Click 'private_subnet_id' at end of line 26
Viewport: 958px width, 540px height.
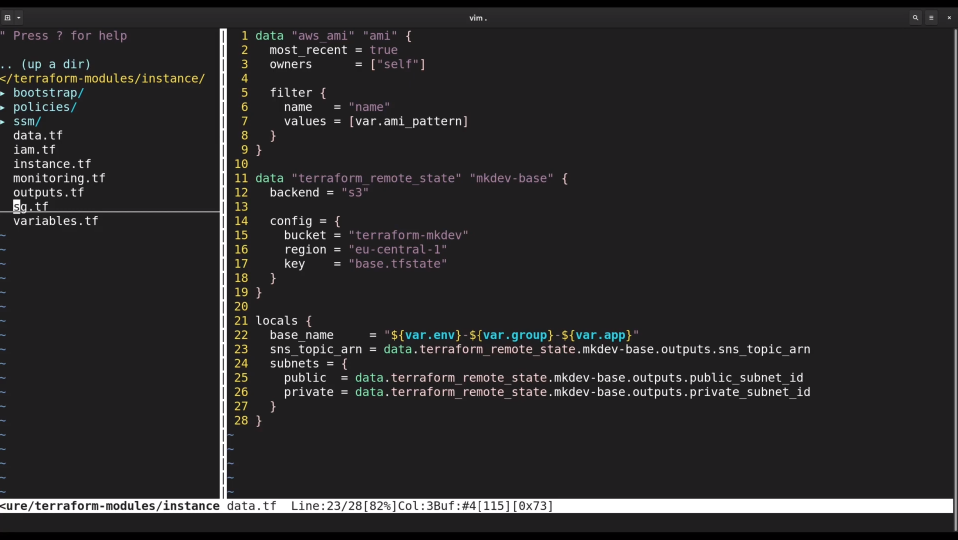[x=750, y=392]
